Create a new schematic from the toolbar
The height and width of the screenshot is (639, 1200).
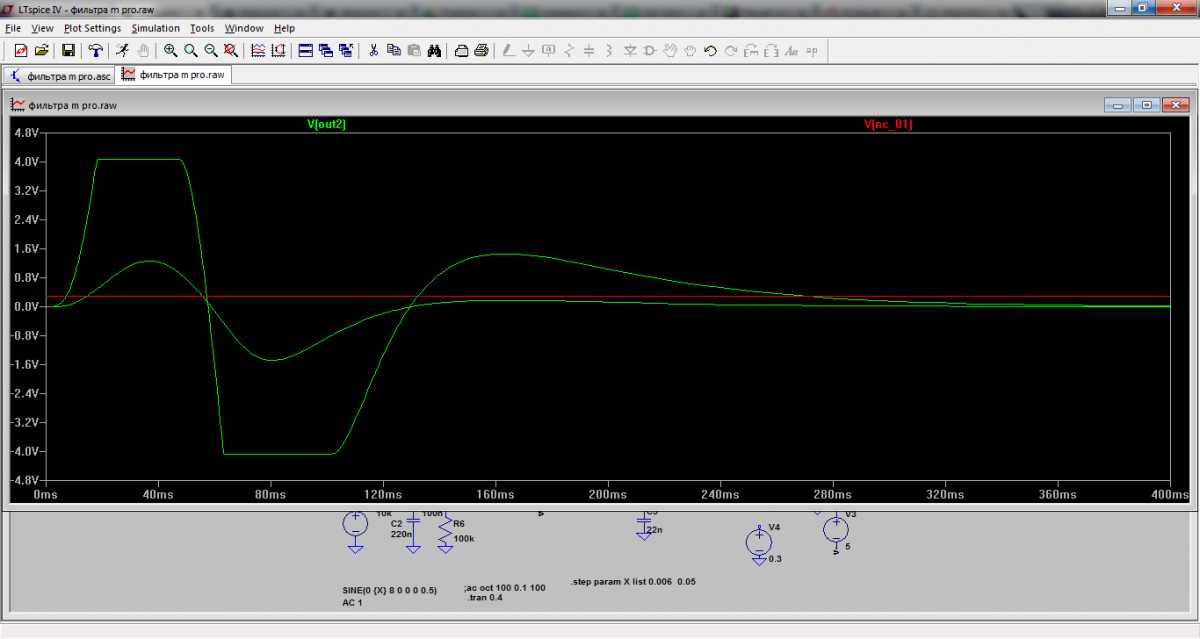point(21,50)
